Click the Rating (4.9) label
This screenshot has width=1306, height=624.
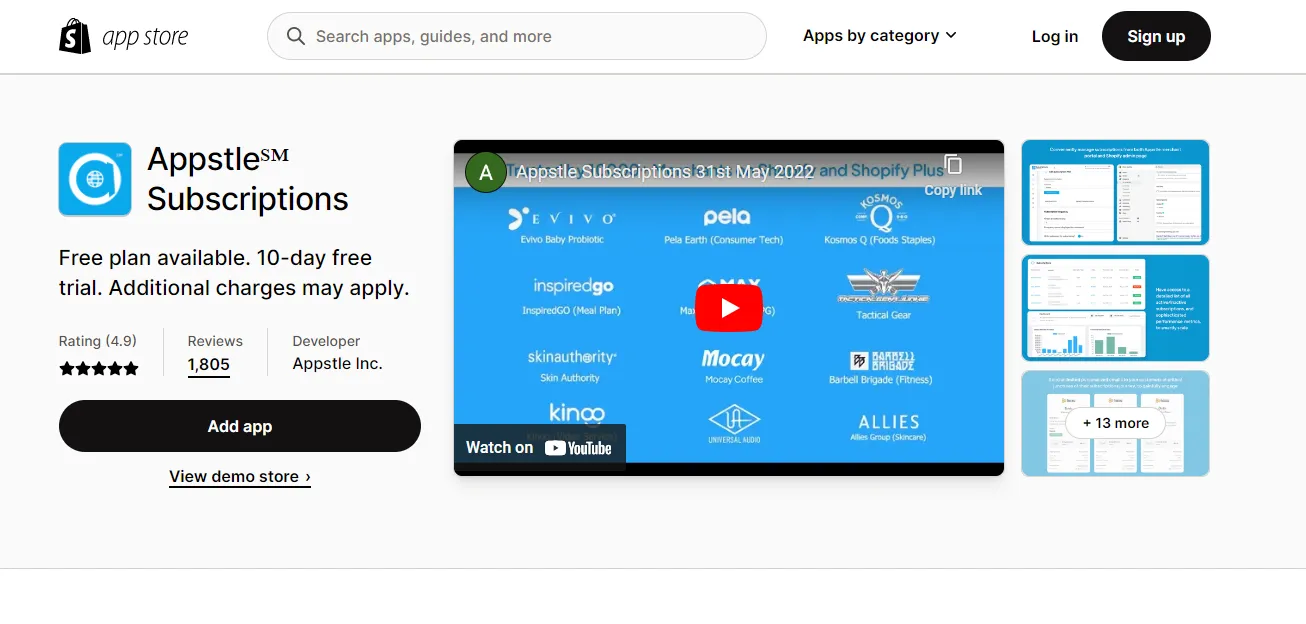point(98,341)
